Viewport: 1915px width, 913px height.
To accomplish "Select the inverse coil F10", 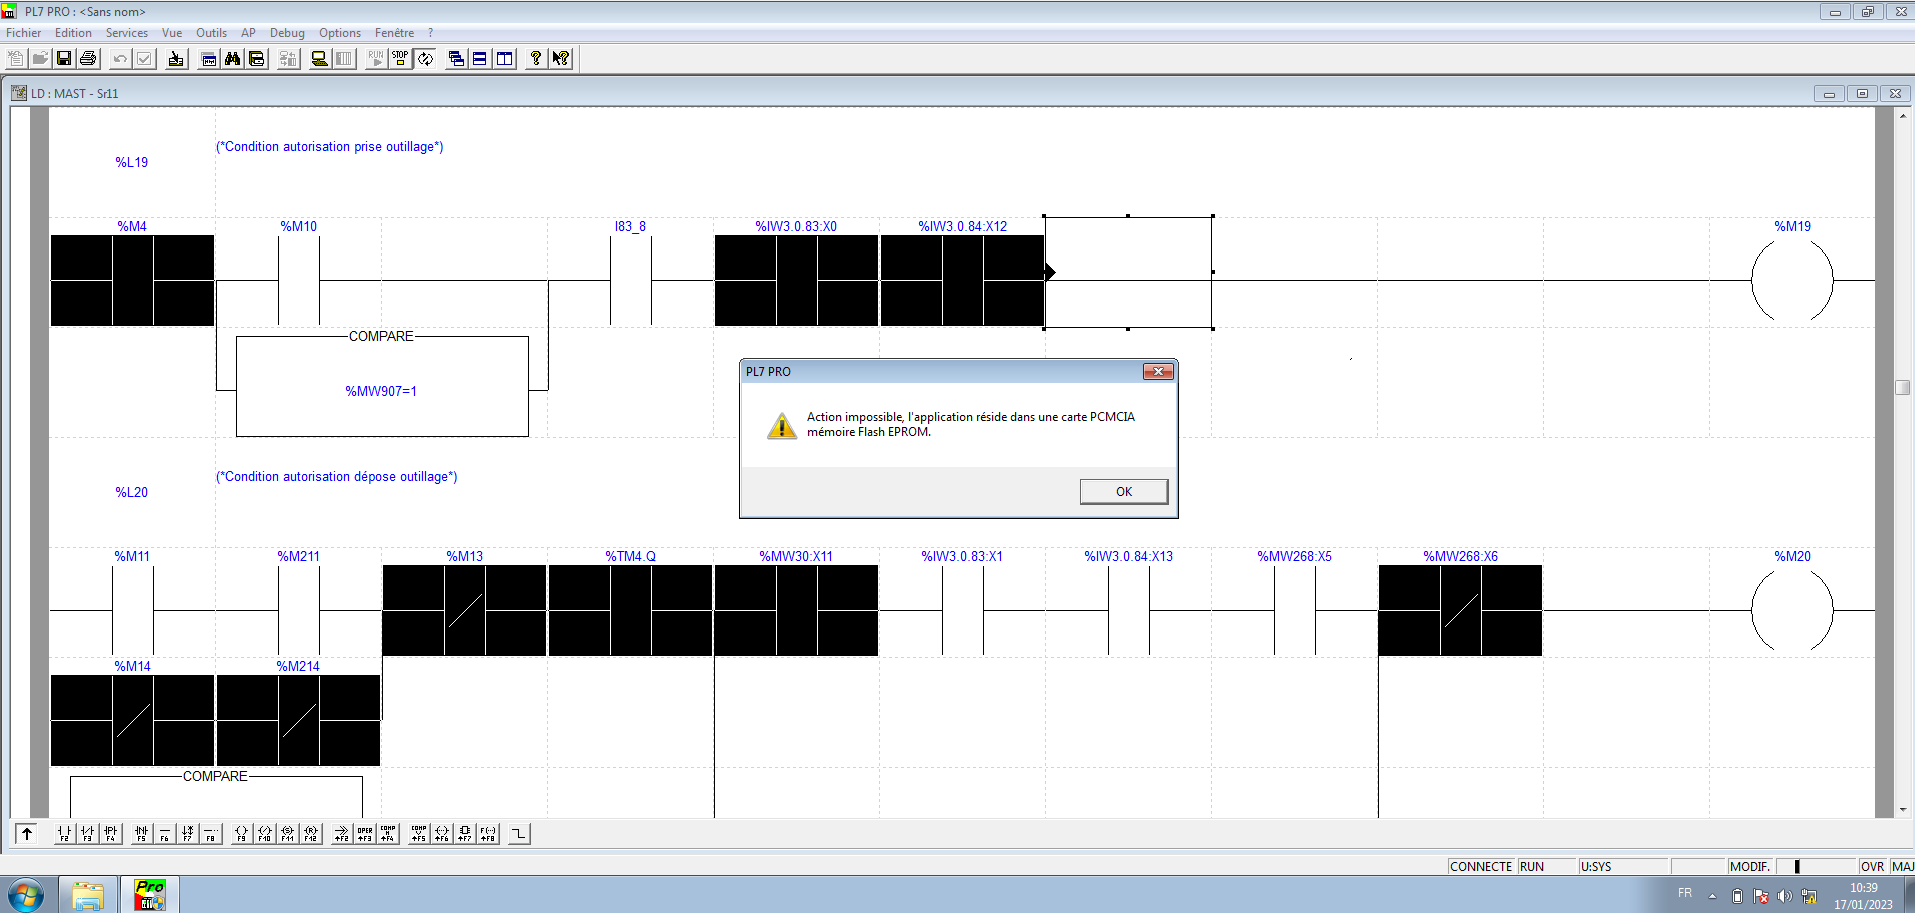I will 265,833.
